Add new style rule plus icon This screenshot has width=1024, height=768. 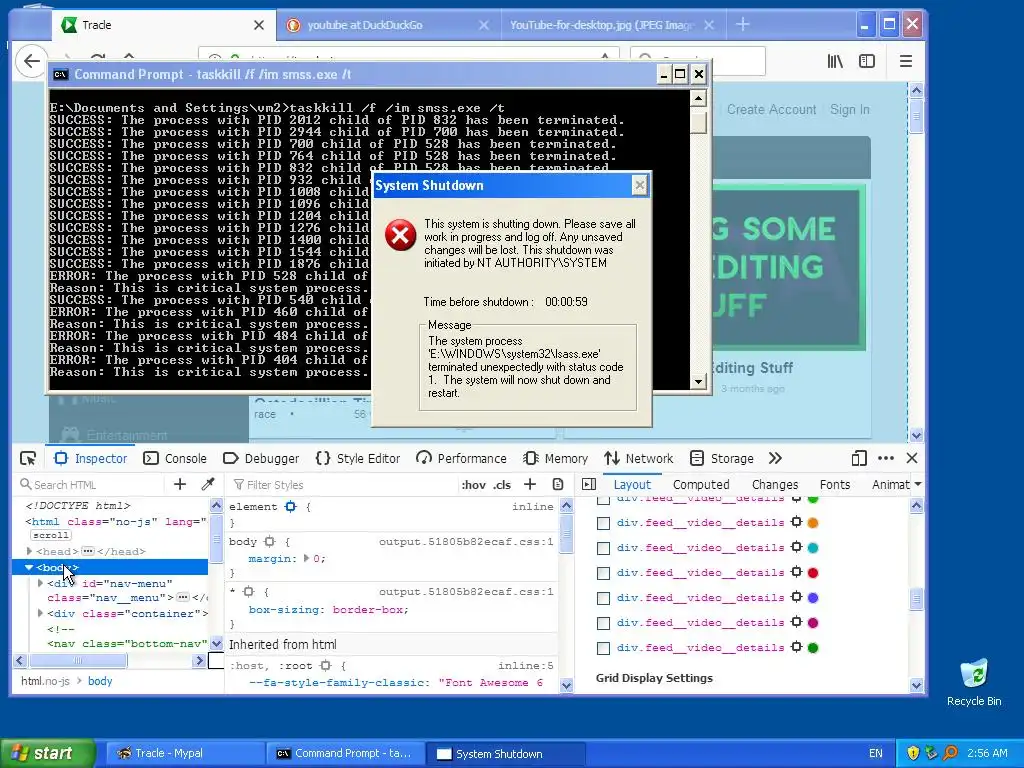click(530, 485)
